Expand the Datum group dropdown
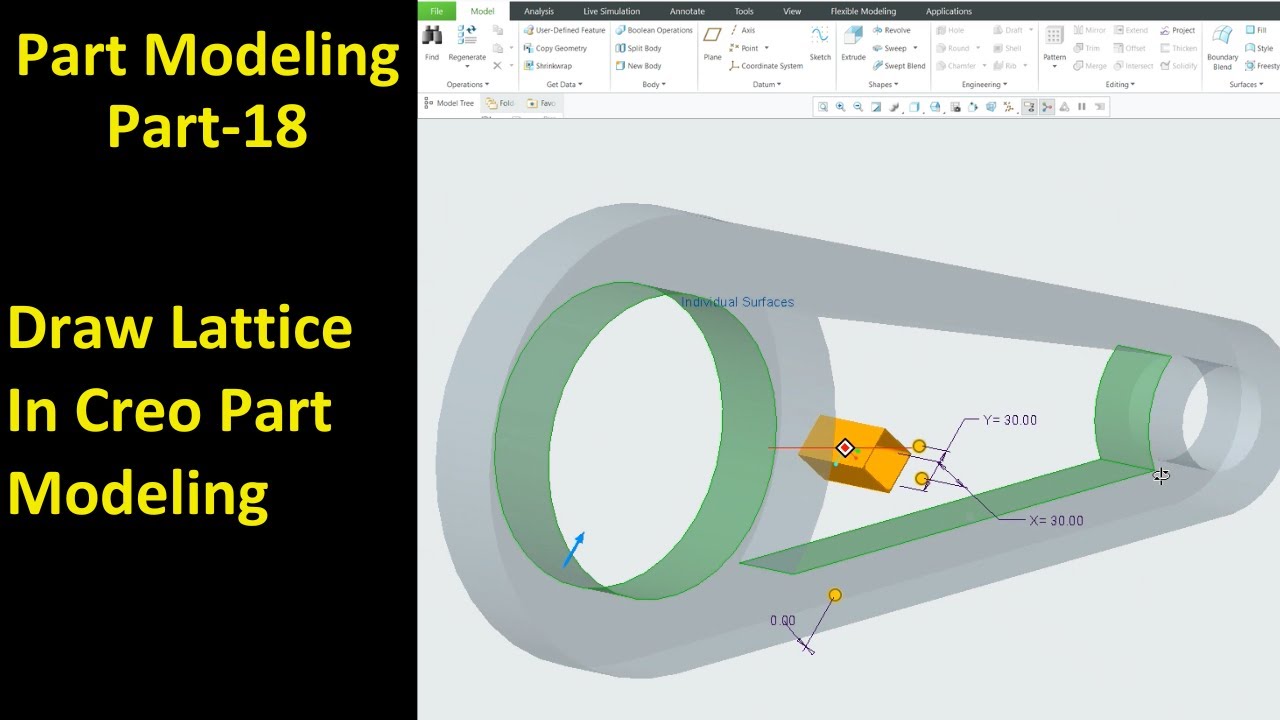The image size is (1280, 720). click(x=766, y=84)
